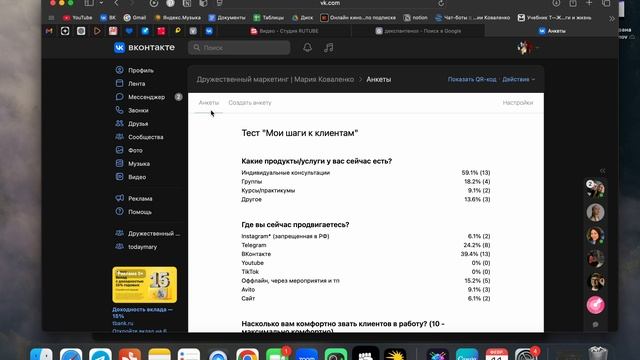This screenshot has height=360, width=640.
Task: Open the notifications bell in VK header
Action: pos(307,48)
